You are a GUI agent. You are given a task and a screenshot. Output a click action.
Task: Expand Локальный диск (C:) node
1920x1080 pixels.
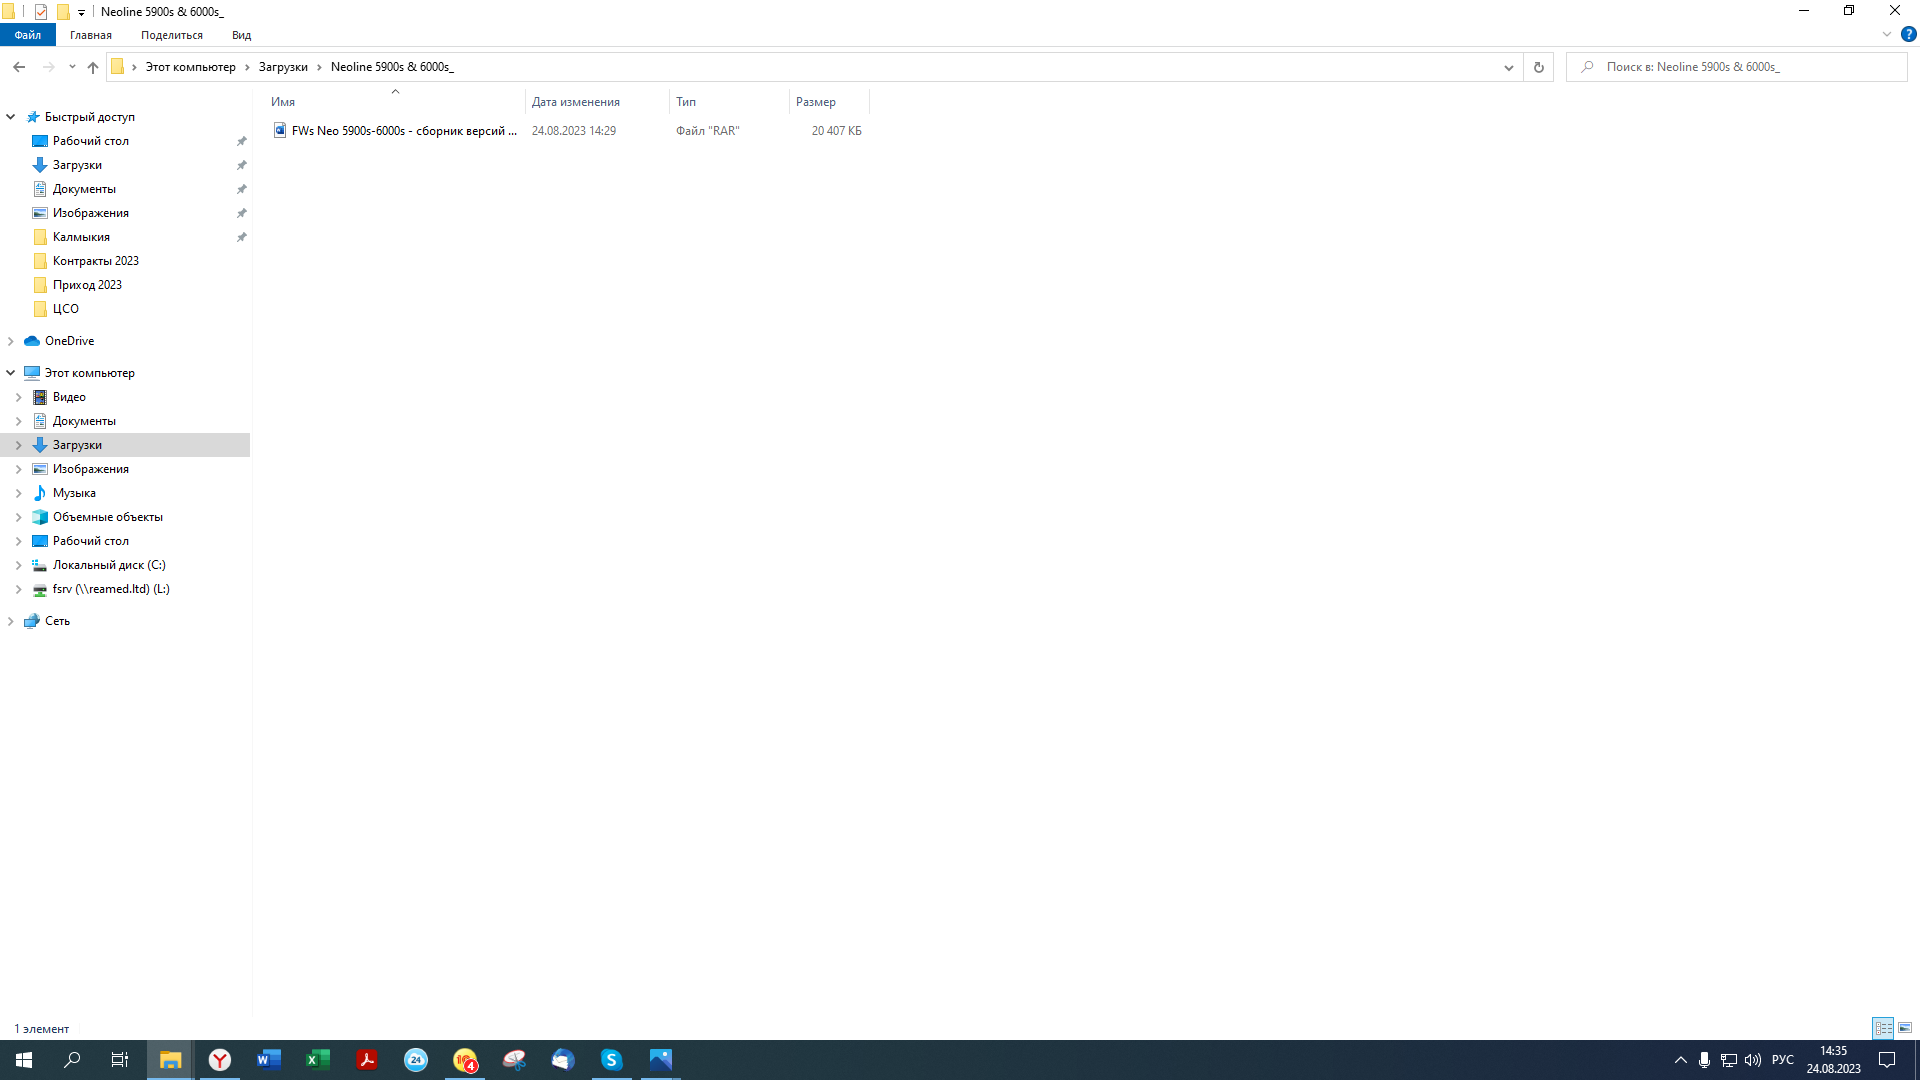[x=18, y=565]
